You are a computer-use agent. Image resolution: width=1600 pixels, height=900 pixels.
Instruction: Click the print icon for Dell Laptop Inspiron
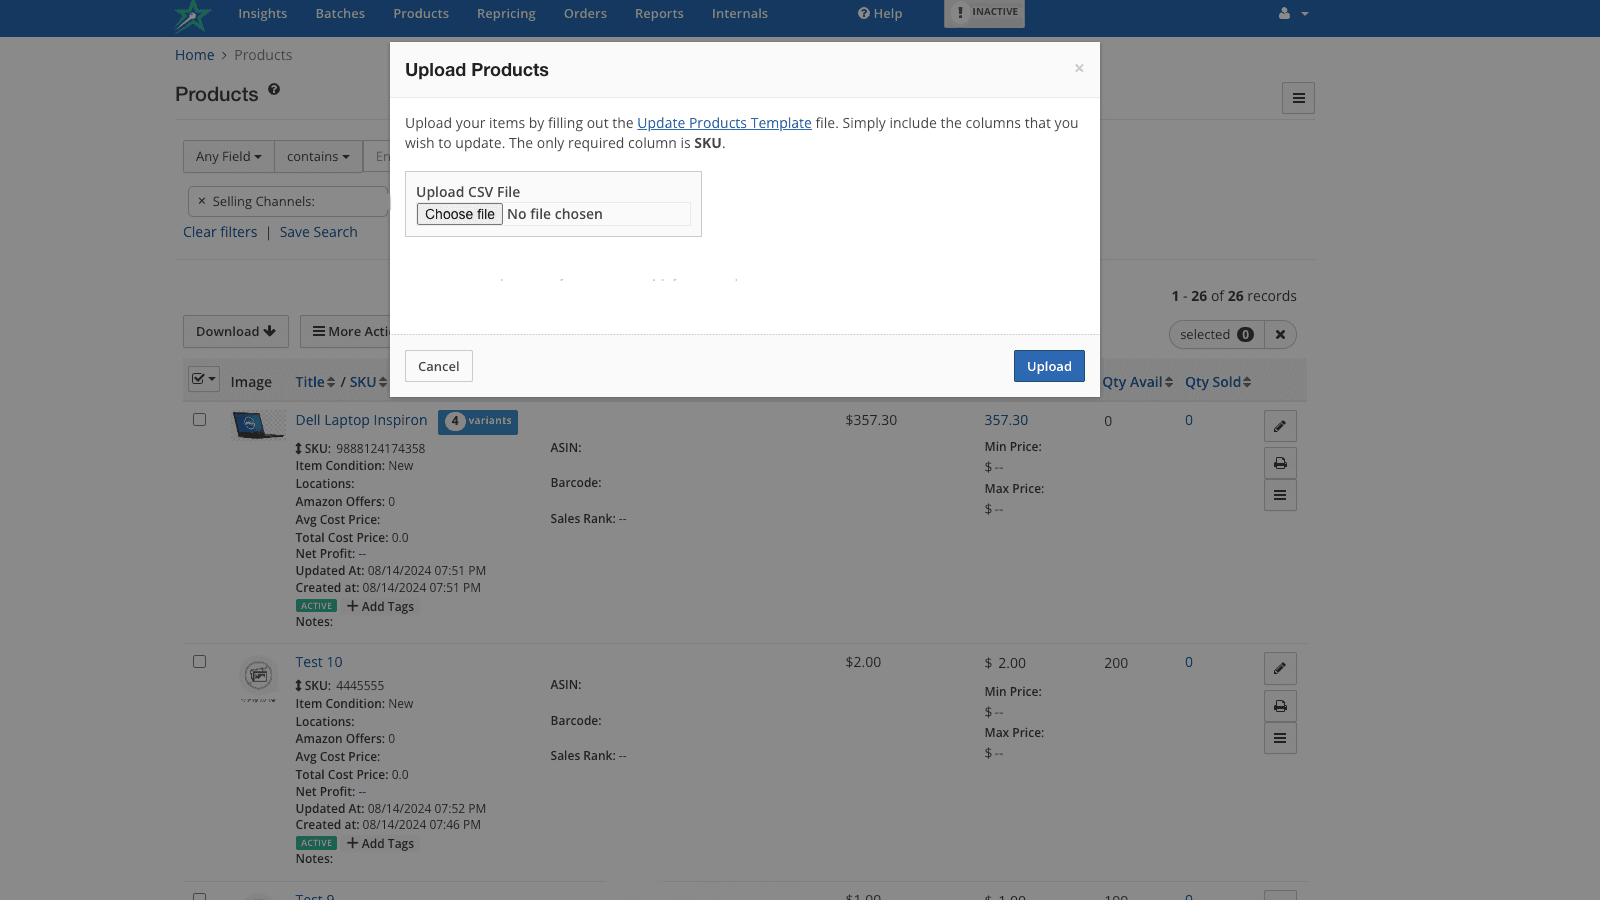[1280, 463]
